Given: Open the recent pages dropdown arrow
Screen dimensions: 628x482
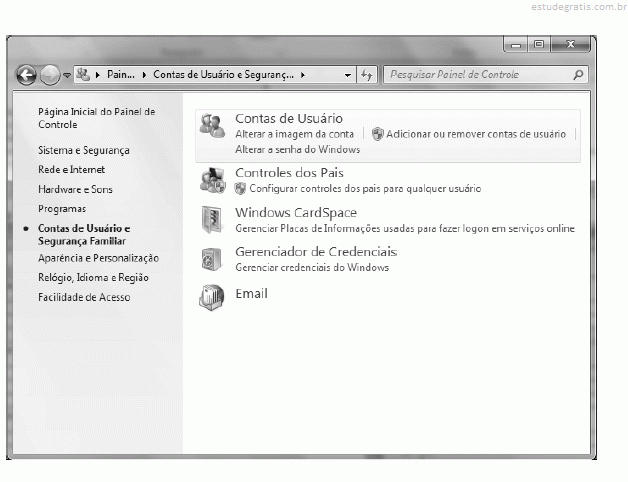Looking at the screenshot, I should tap(67, 75).
